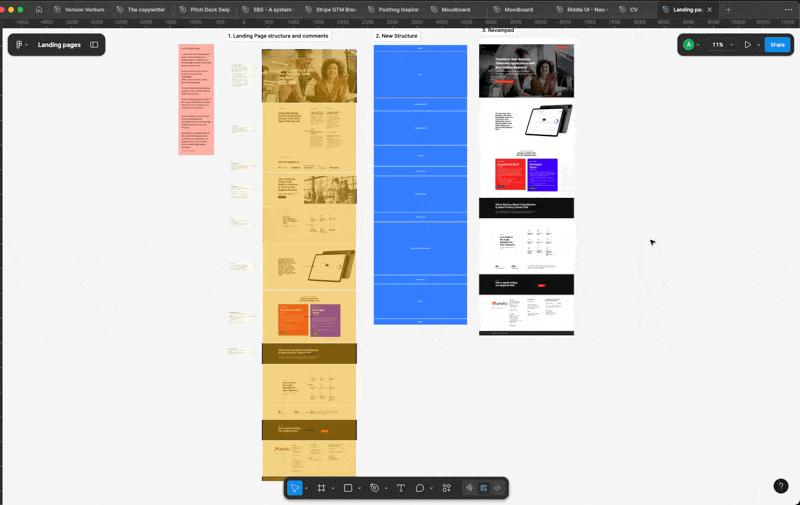The width and height of the screenshot is (800, 505).
Task: Open the Figma main menu logo
Action: pos(19,44)
